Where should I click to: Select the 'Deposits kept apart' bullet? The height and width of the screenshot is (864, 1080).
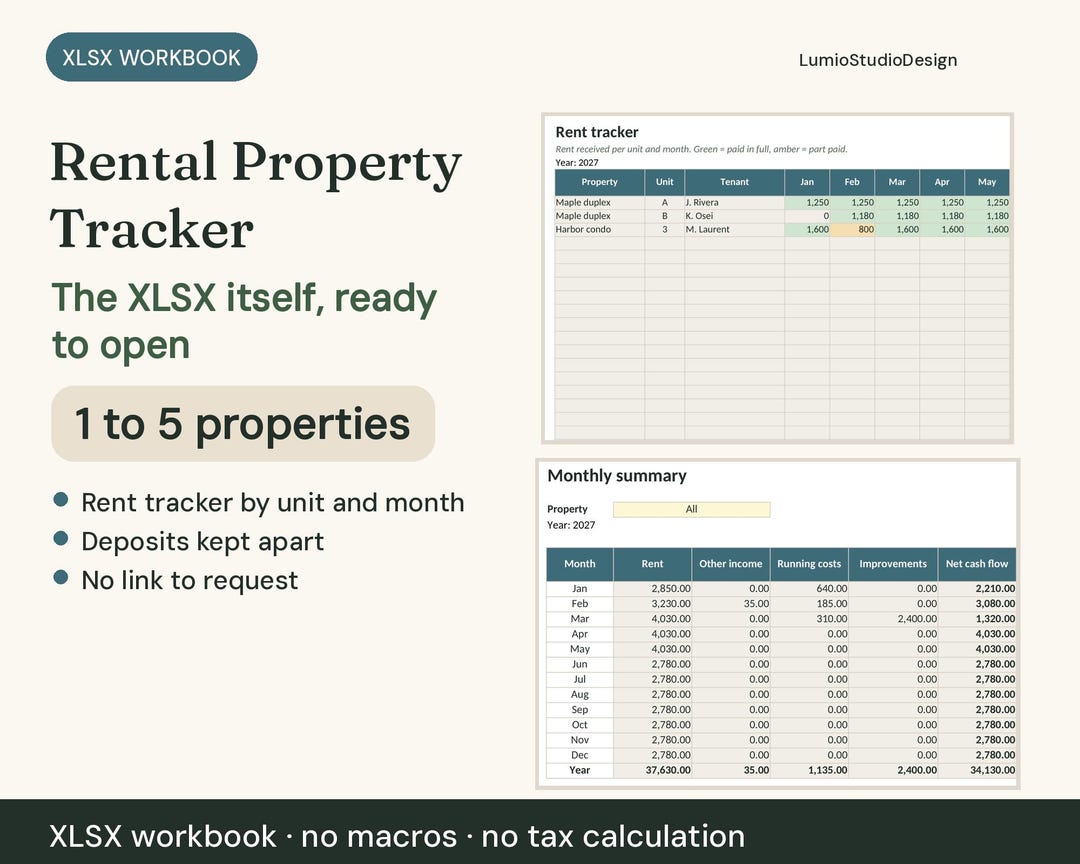click(x=202, y=542)
